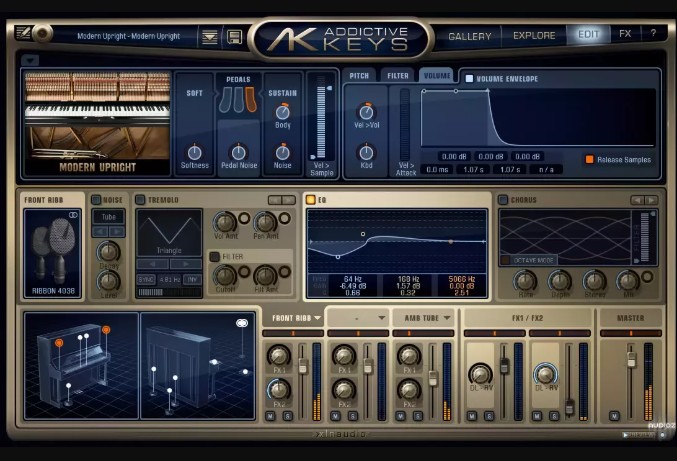677x461 pixels.
Task: Click the round preview knob next to memo icon
Action: [42, 33]
